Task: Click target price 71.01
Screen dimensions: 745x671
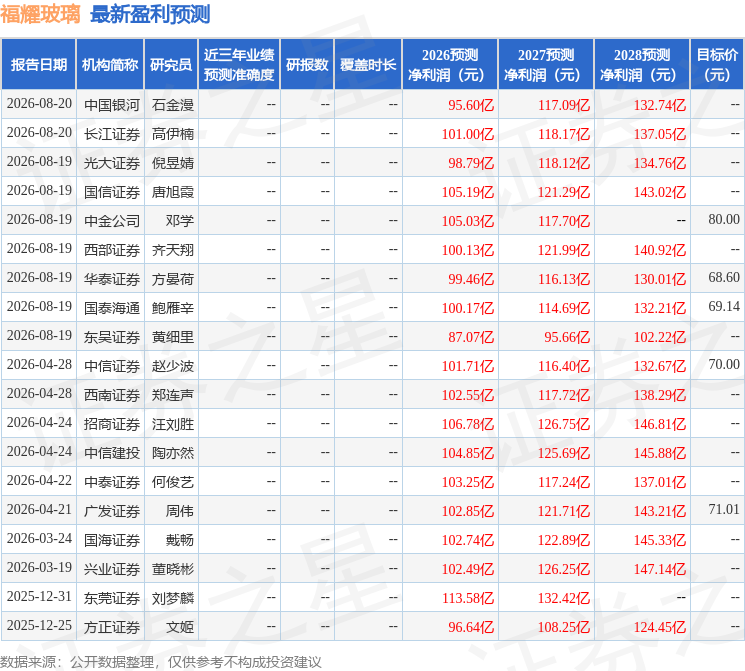Action: (724, 509)
